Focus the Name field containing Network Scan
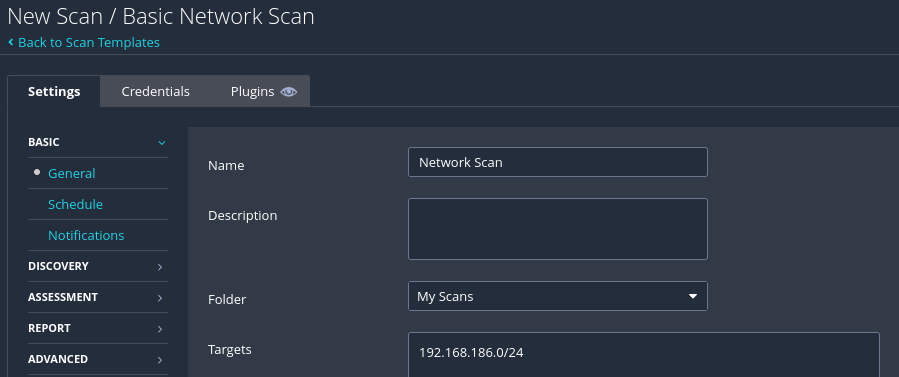 pos(557,162)
